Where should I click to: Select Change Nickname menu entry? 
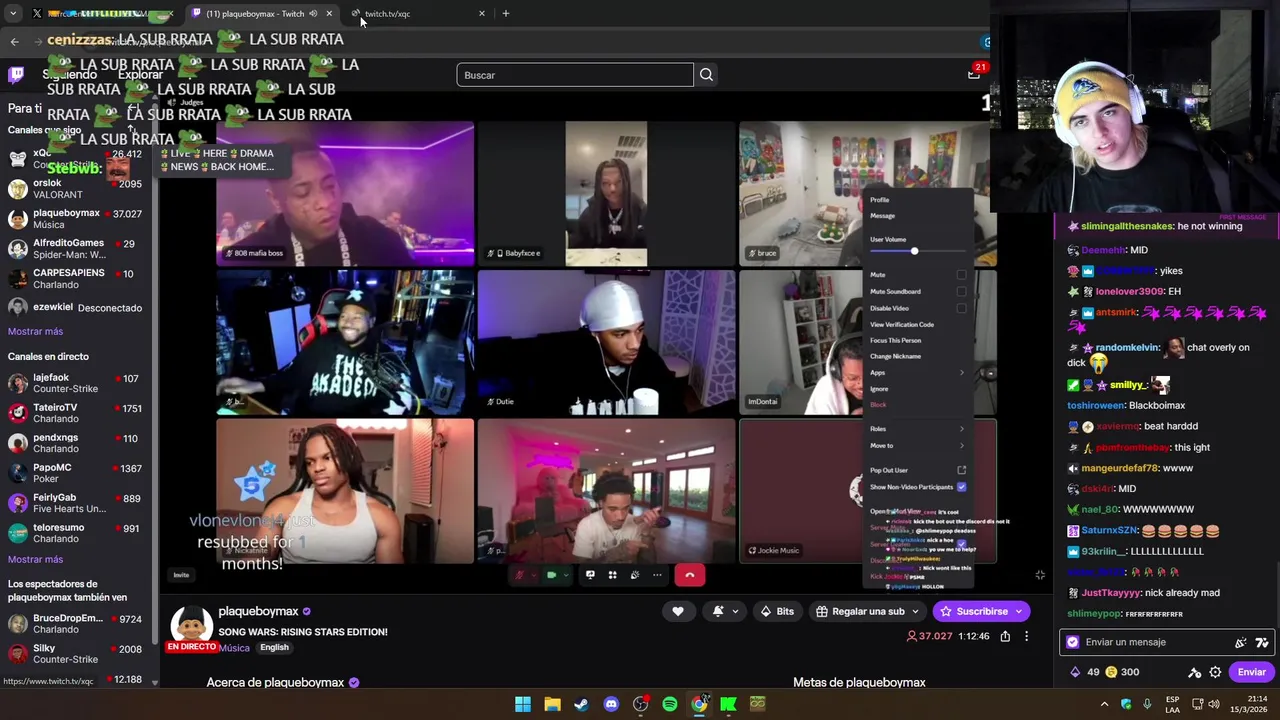pyautogui.click(x=895, y=356)
